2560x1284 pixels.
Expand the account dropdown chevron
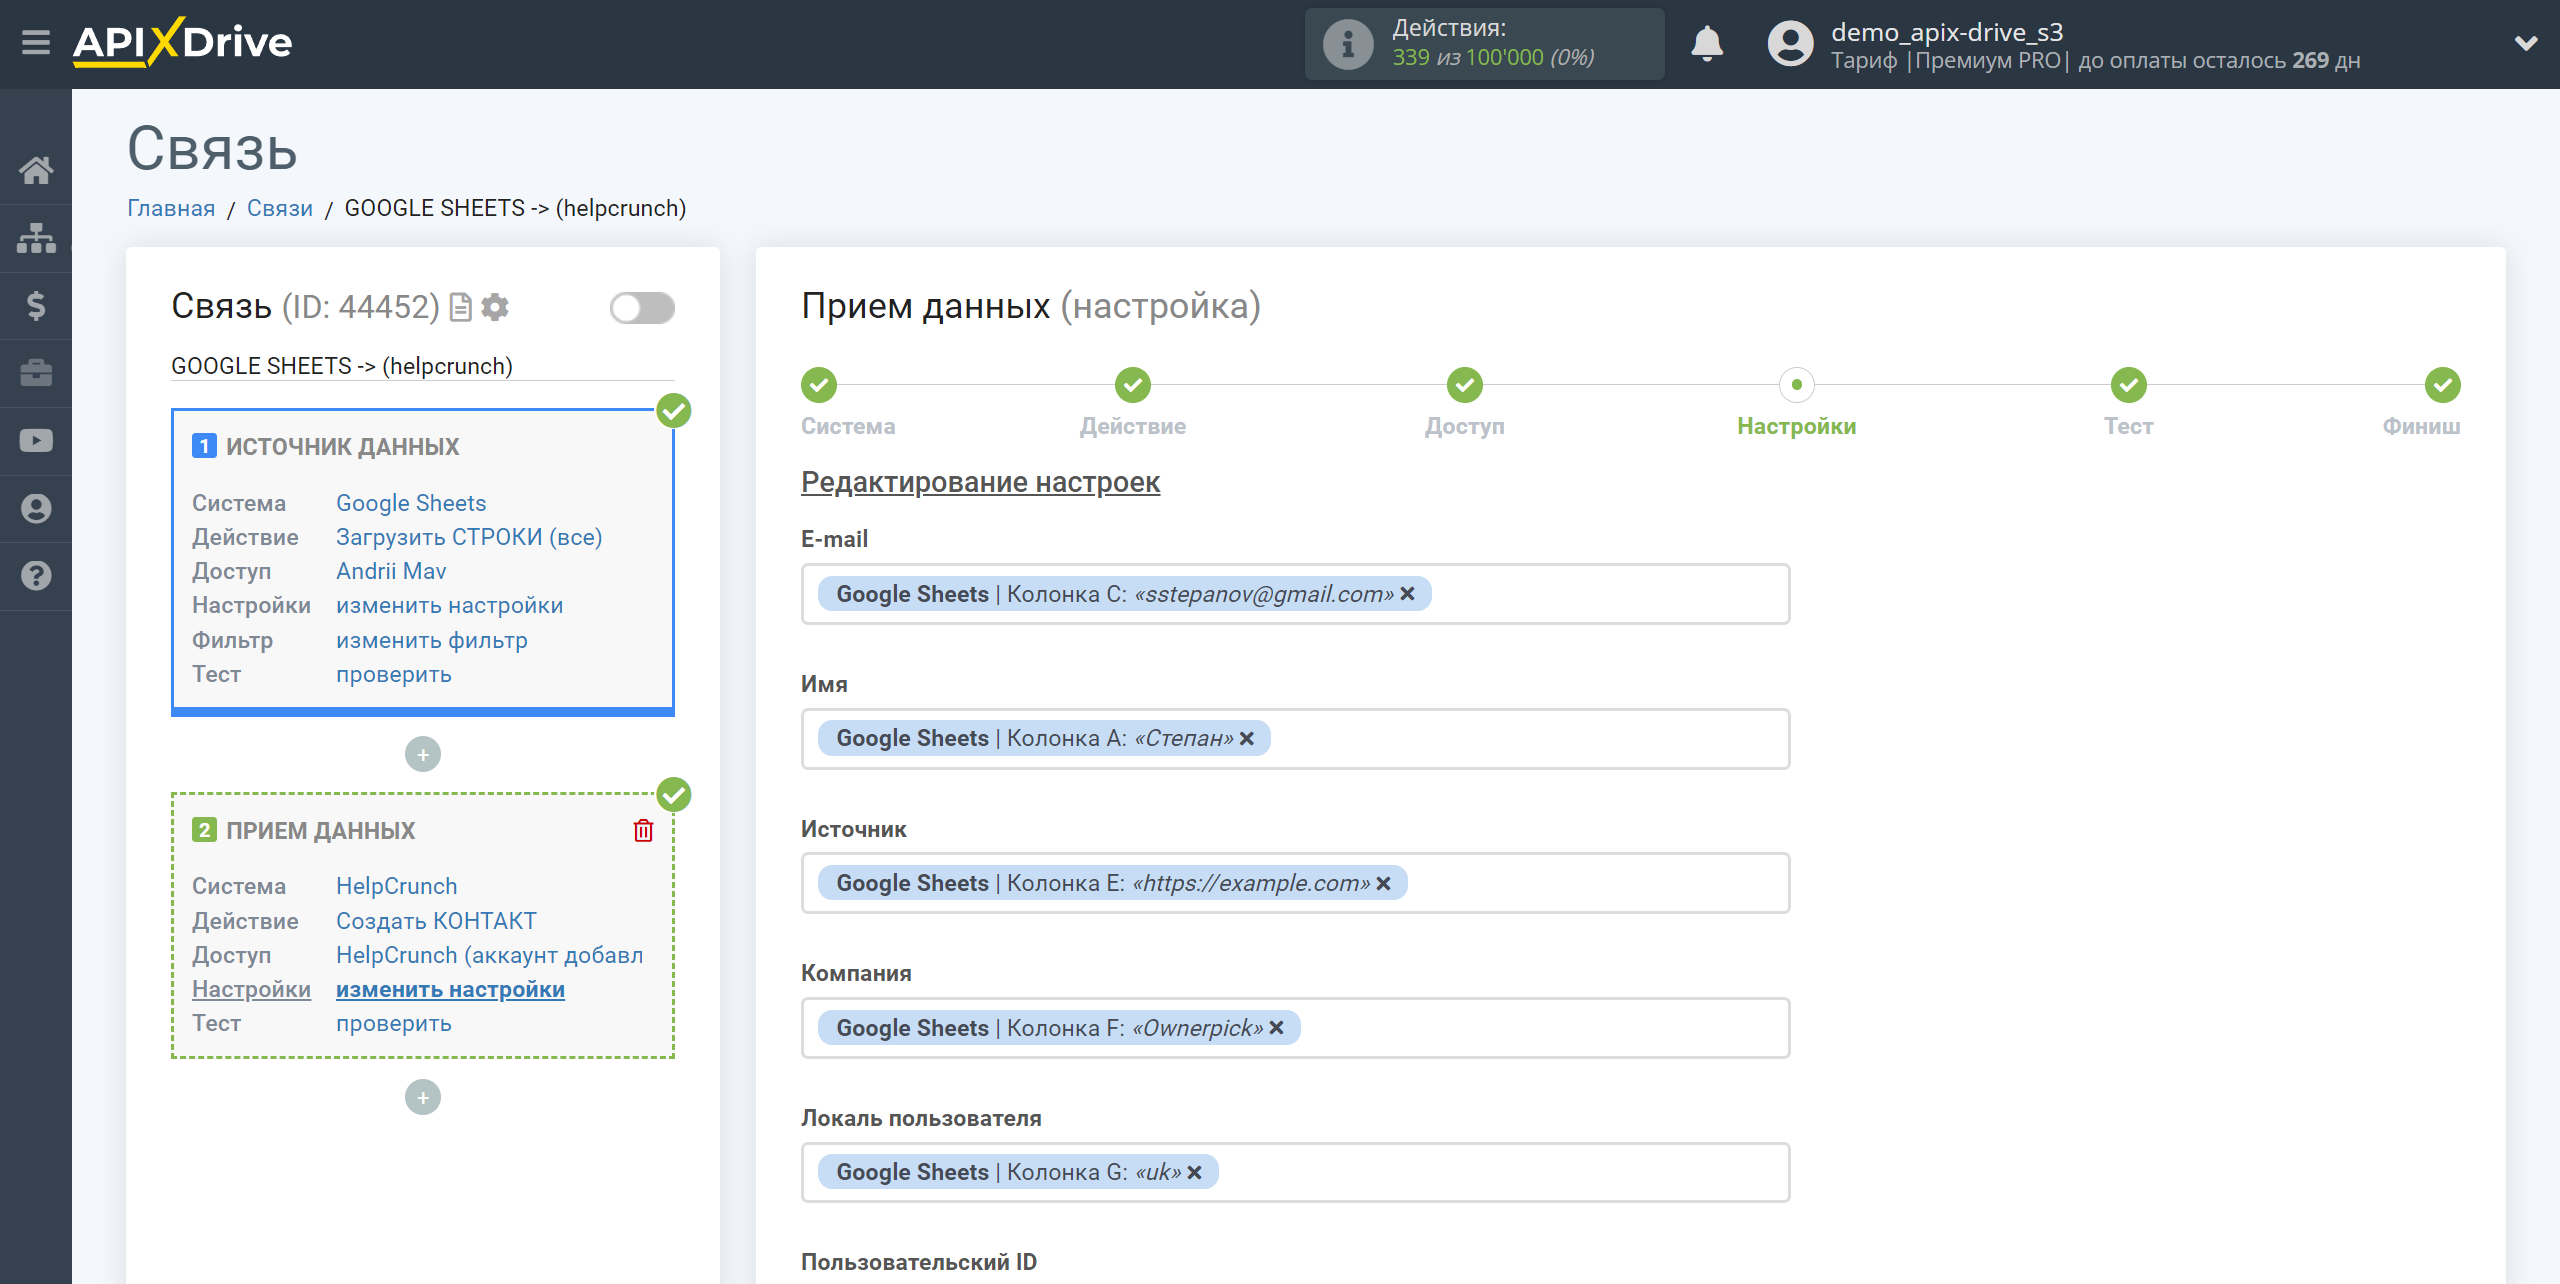click(2526, 43)
